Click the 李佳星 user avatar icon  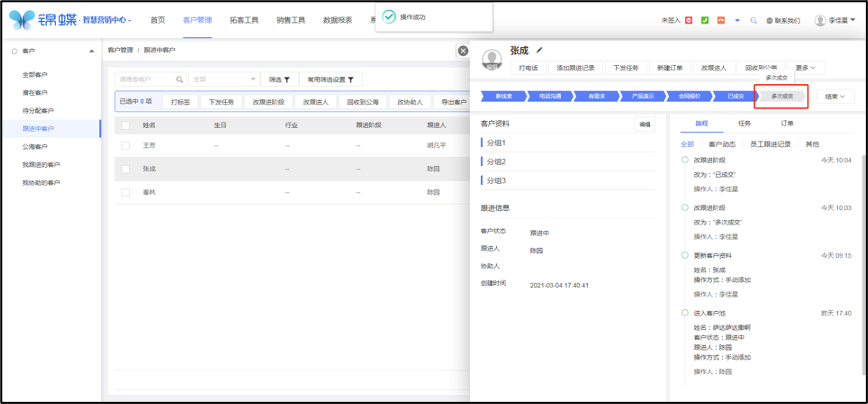pyautogui.click(x=820, y=20)
